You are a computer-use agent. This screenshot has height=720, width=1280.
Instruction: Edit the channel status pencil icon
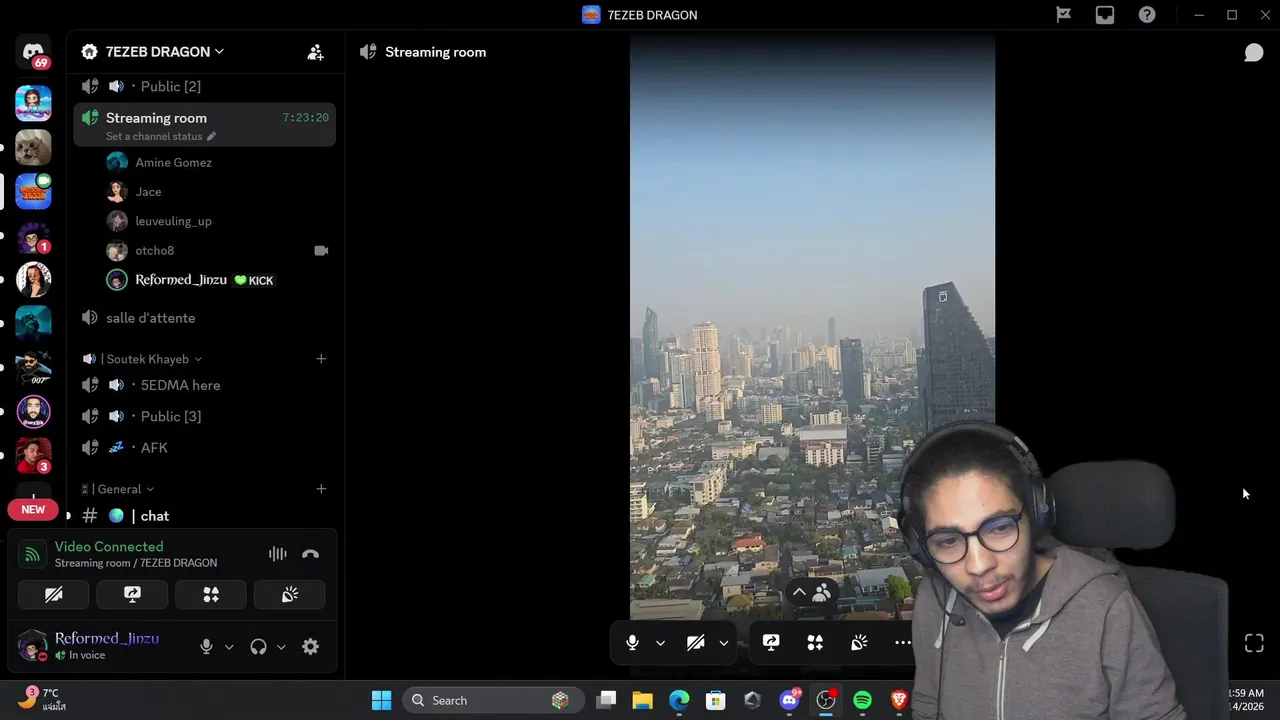(211, 136)
